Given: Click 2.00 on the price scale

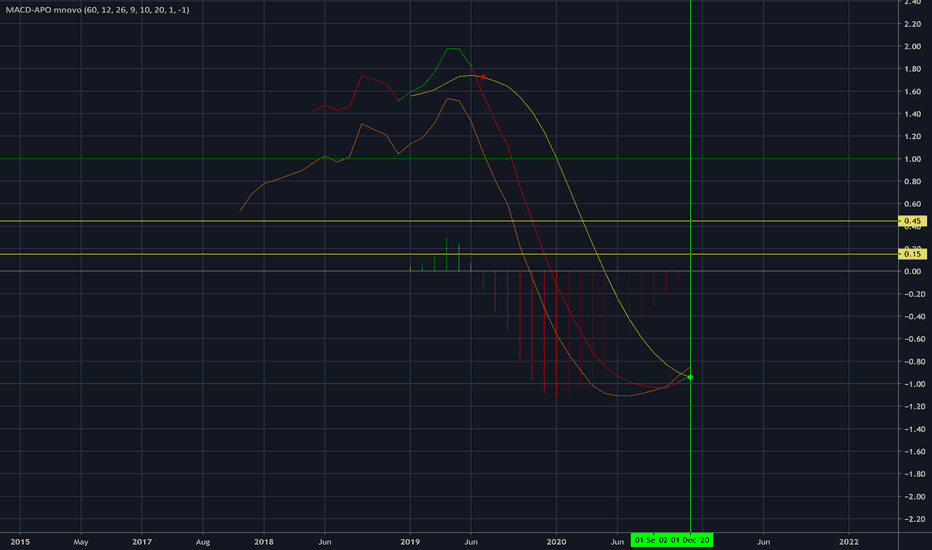Looking at the screenshot, I should pos(912,46).
